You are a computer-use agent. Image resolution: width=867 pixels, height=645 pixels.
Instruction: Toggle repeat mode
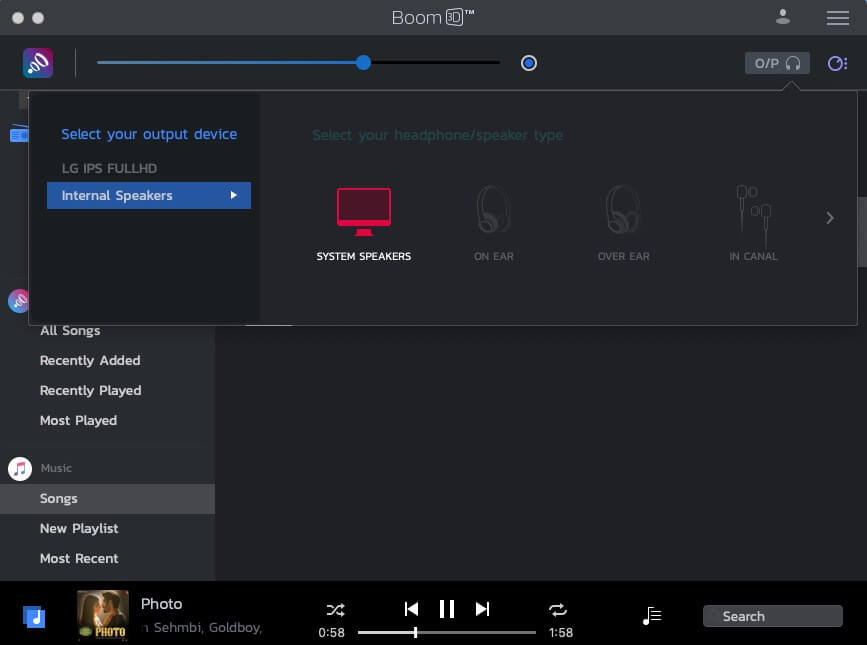557,610
